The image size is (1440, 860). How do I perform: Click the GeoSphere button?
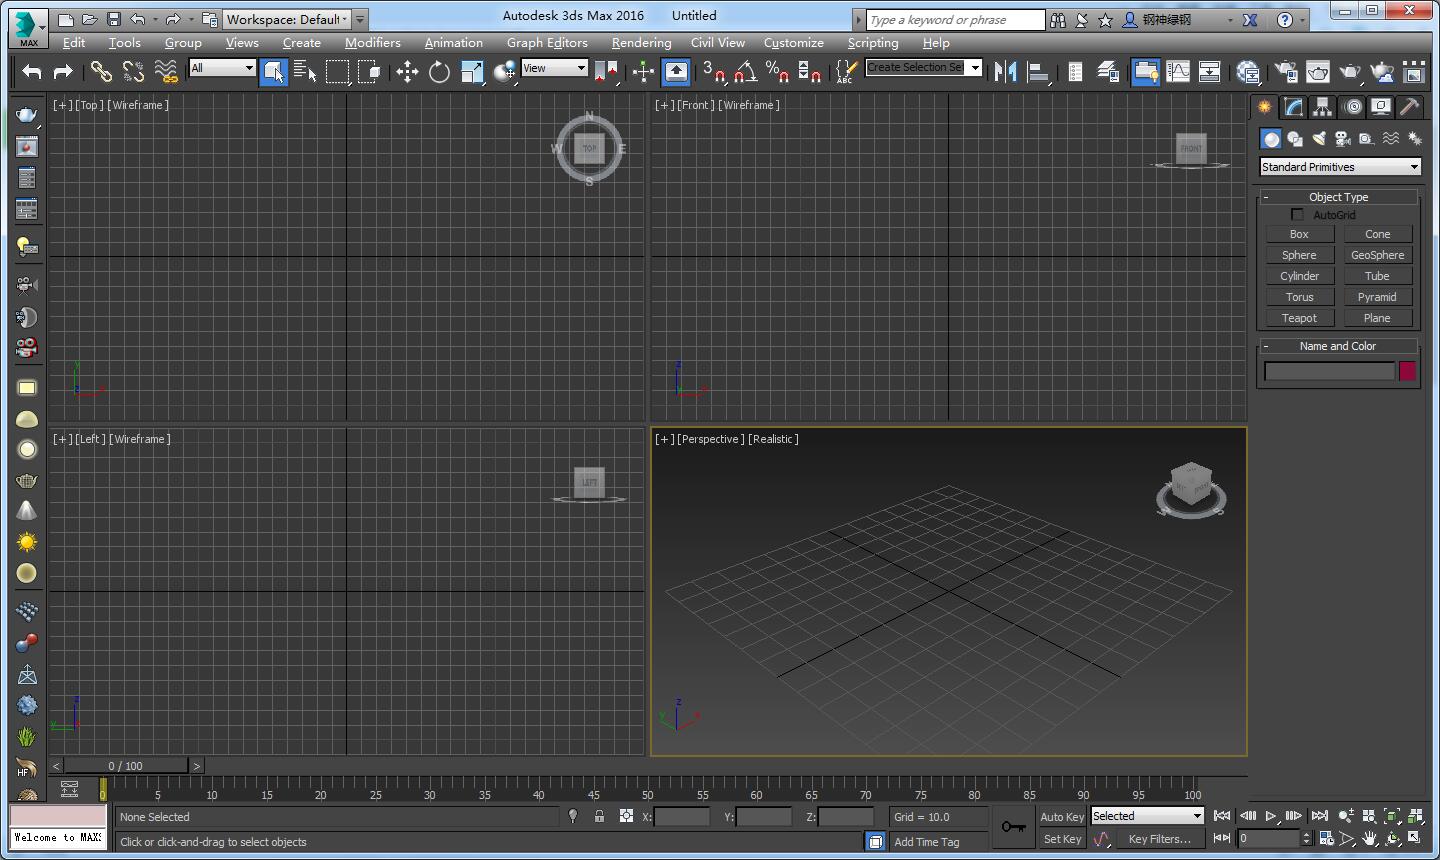click(1377, 255)
